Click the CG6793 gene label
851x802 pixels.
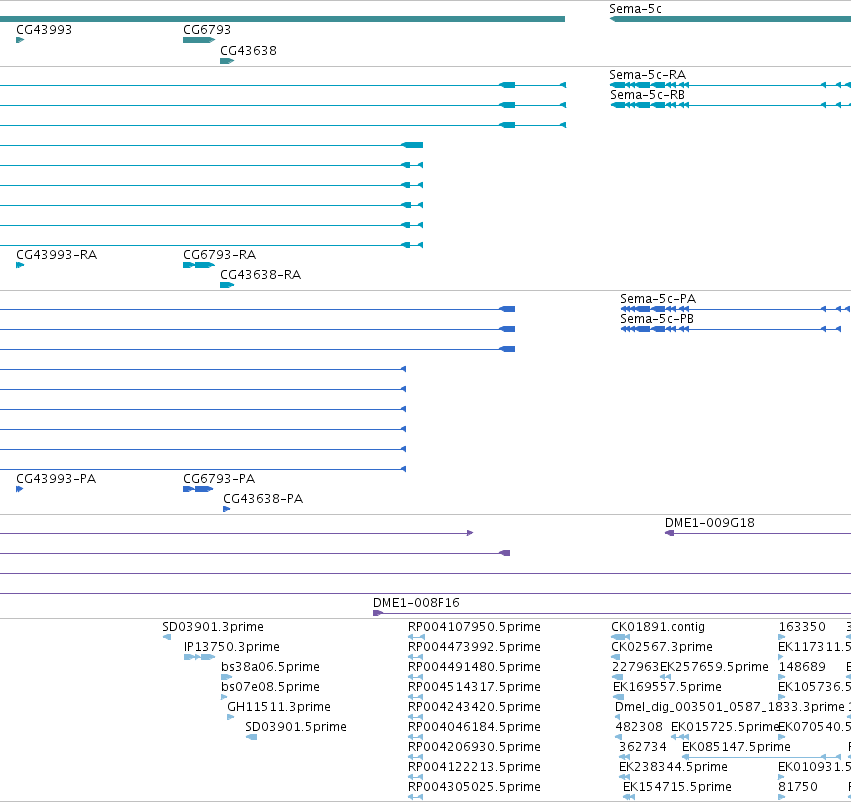pyautogui.click(x=207, y=30)
